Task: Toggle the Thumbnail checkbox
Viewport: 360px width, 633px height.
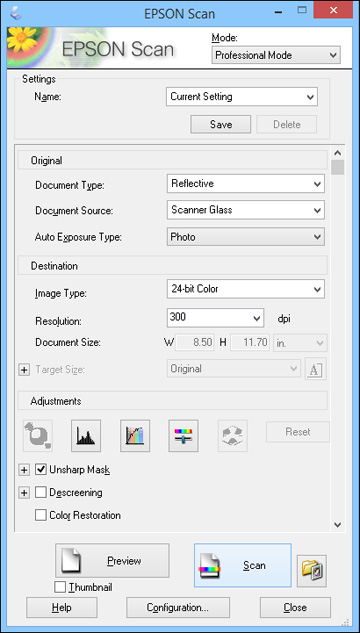Action: coord(60,587)
